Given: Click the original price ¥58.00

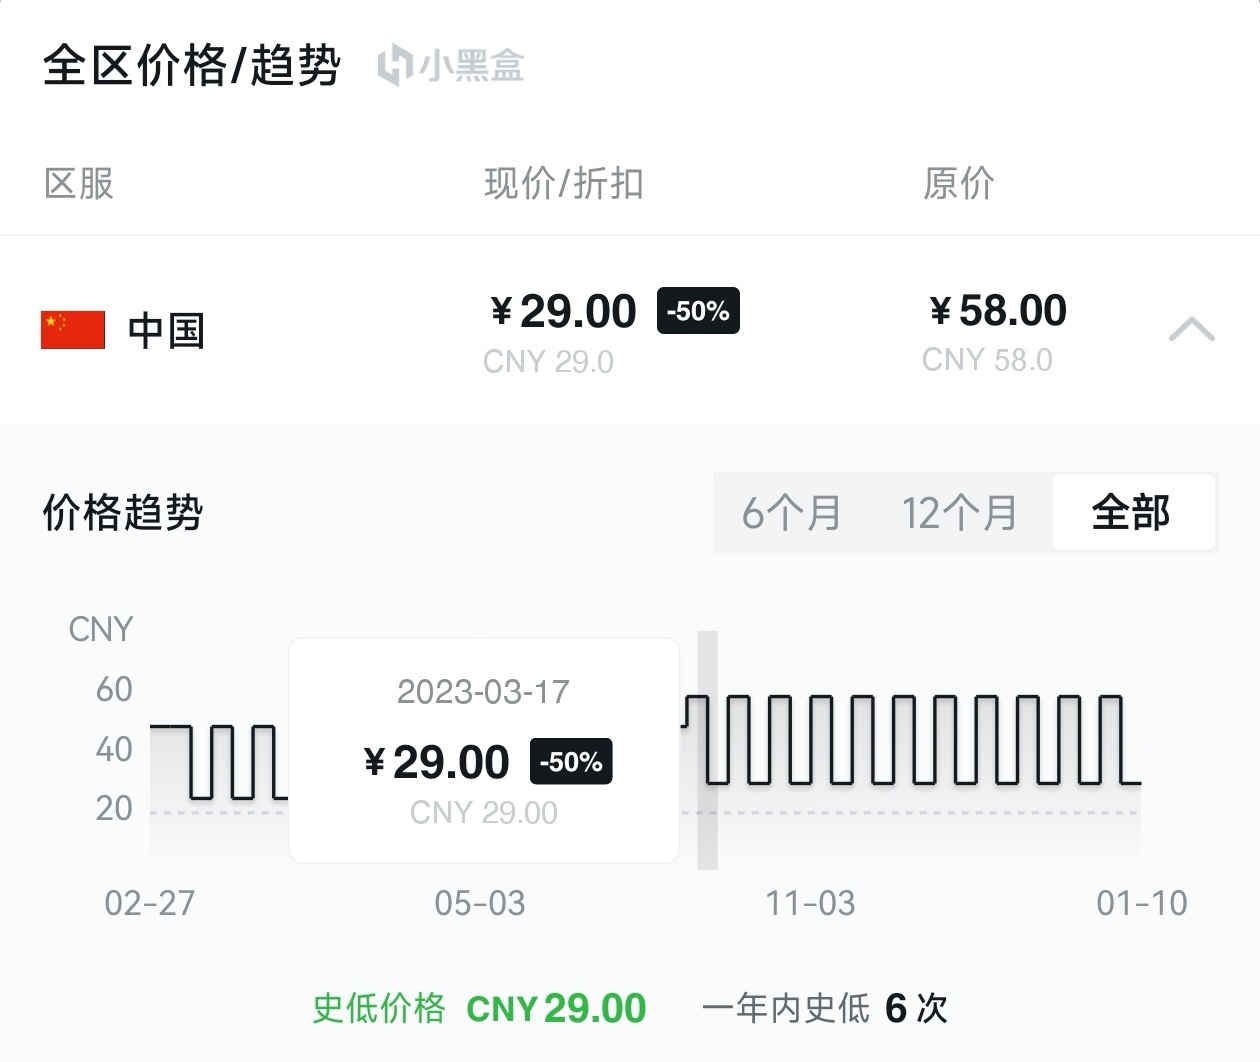Looking at the screenshot, I should (998, 311).
